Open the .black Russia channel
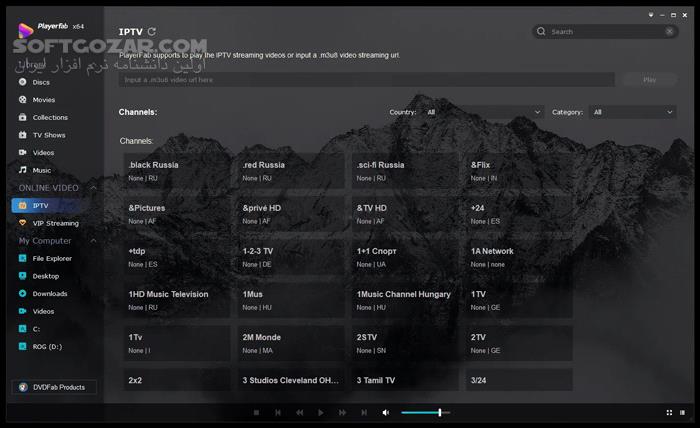This screenshot has width=700, height=428. pyautogui.click(x=177, y=170)
